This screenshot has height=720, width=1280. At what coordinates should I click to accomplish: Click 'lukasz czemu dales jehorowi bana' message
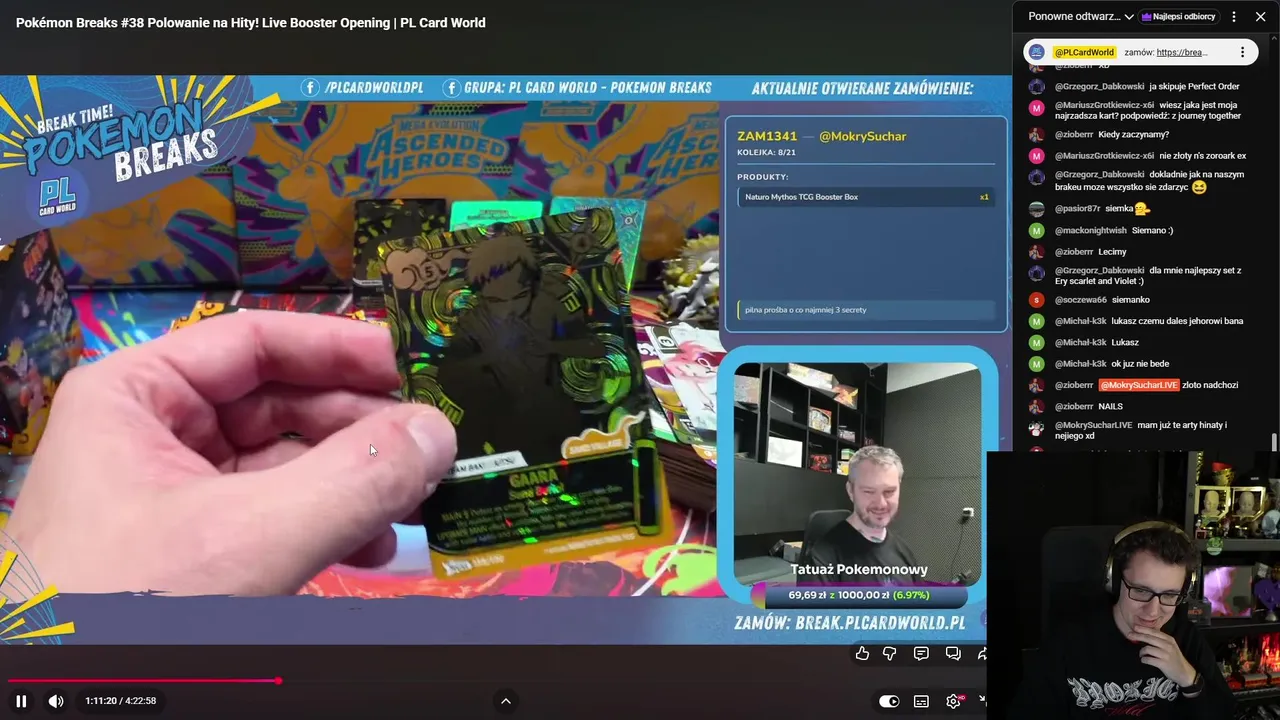pos(1177,321)
